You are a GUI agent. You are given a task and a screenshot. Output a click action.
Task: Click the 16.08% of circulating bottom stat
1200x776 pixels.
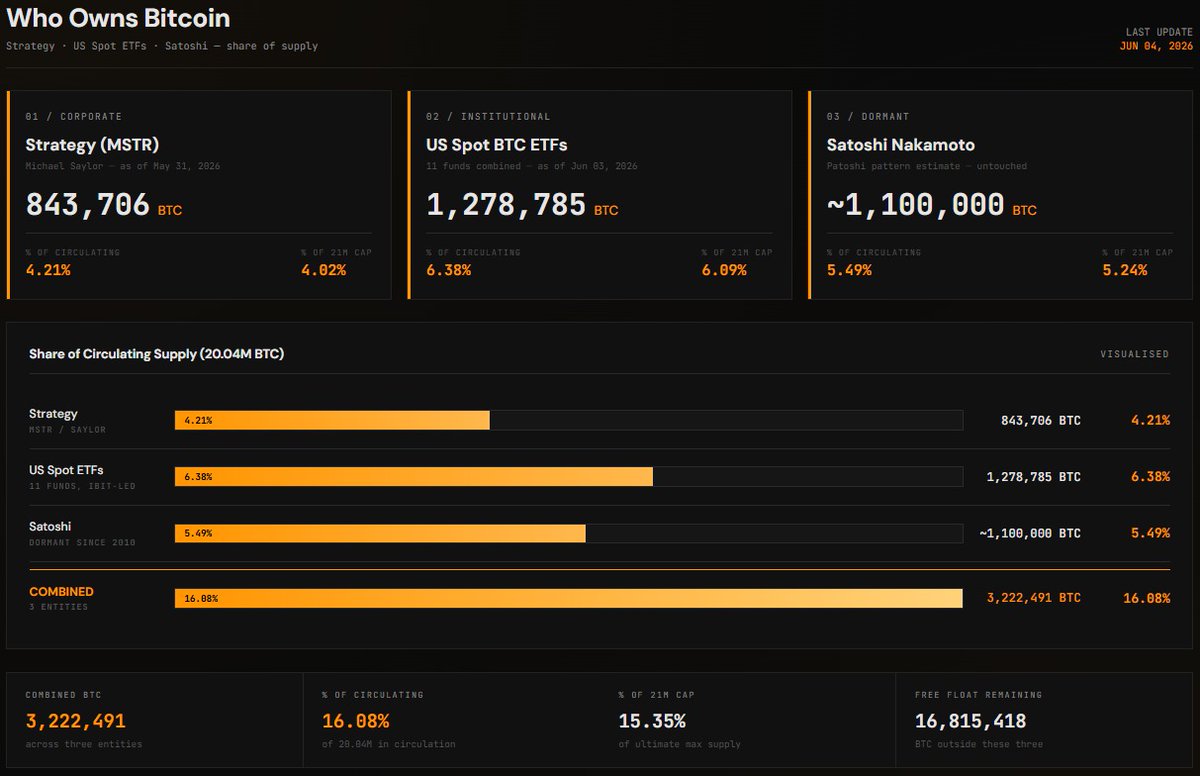point(356,721)
